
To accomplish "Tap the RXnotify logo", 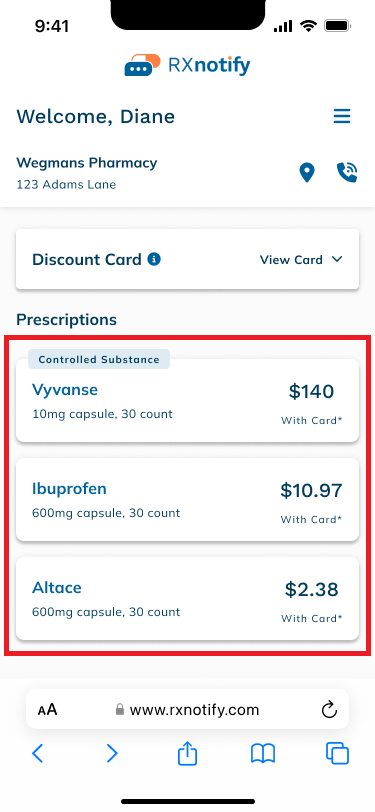I will click(x=187, y=65).
